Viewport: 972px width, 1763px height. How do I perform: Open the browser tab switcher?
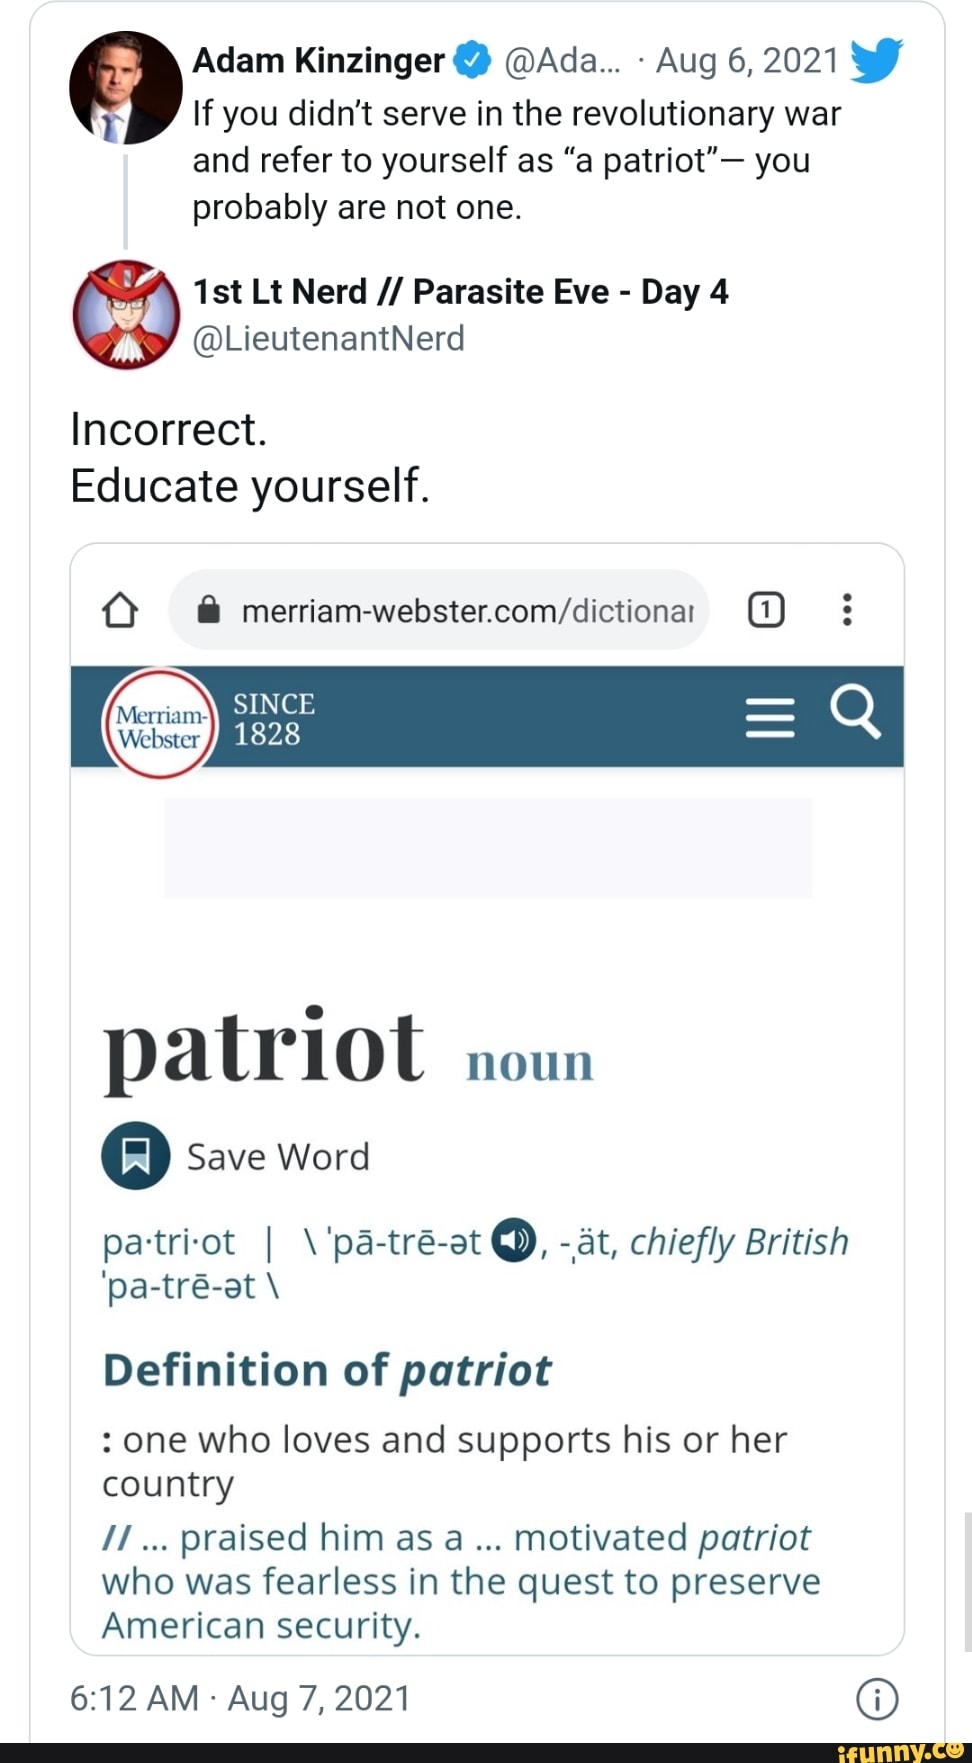(766, 609)
